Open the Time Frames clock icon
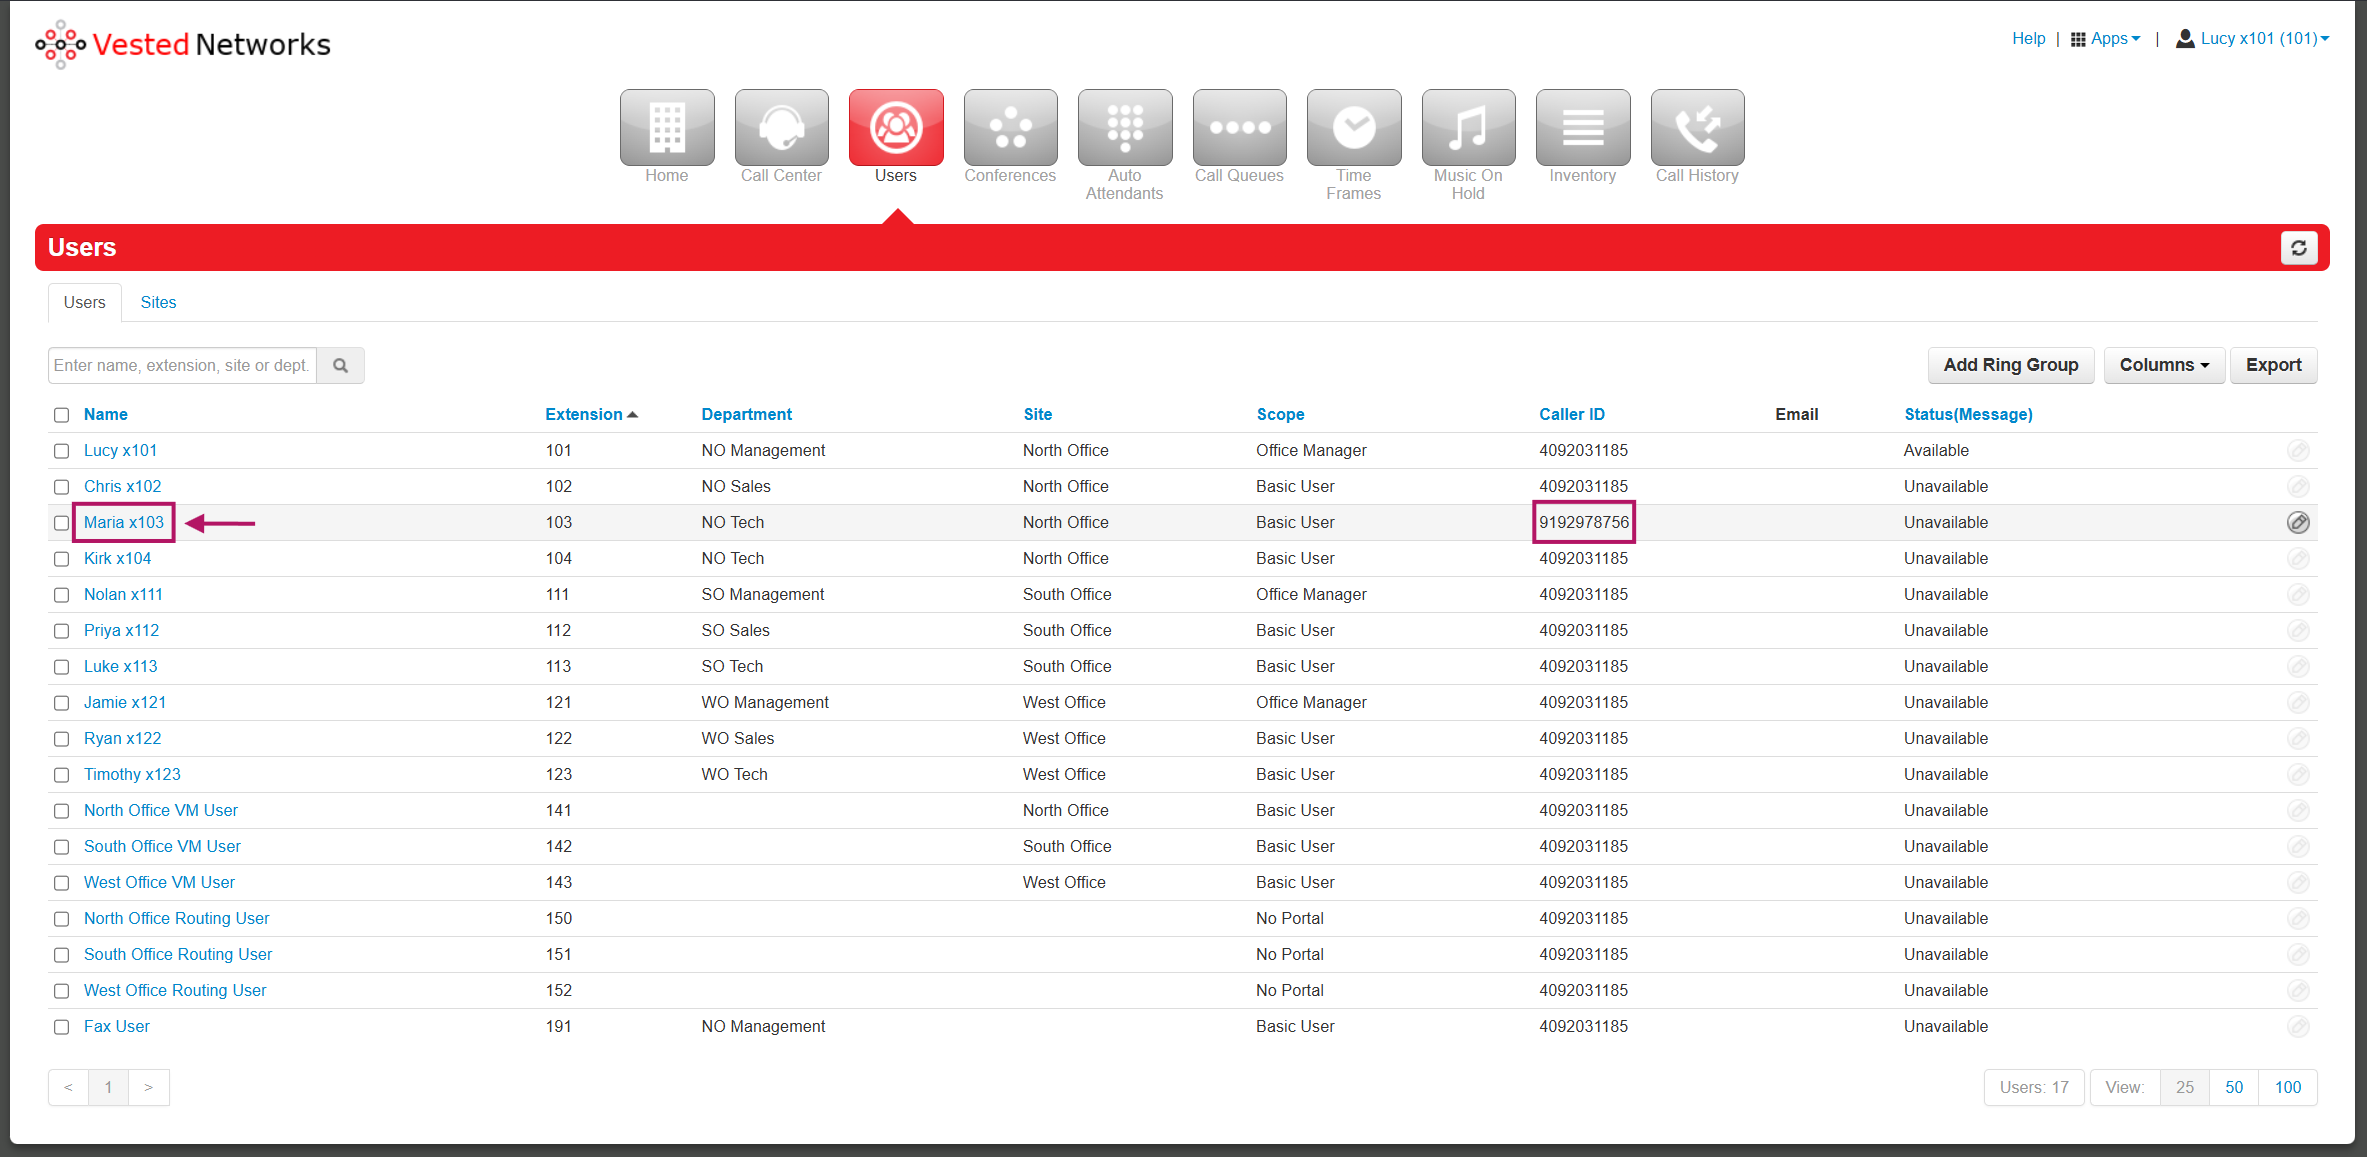 click(x=1353, y=128)
